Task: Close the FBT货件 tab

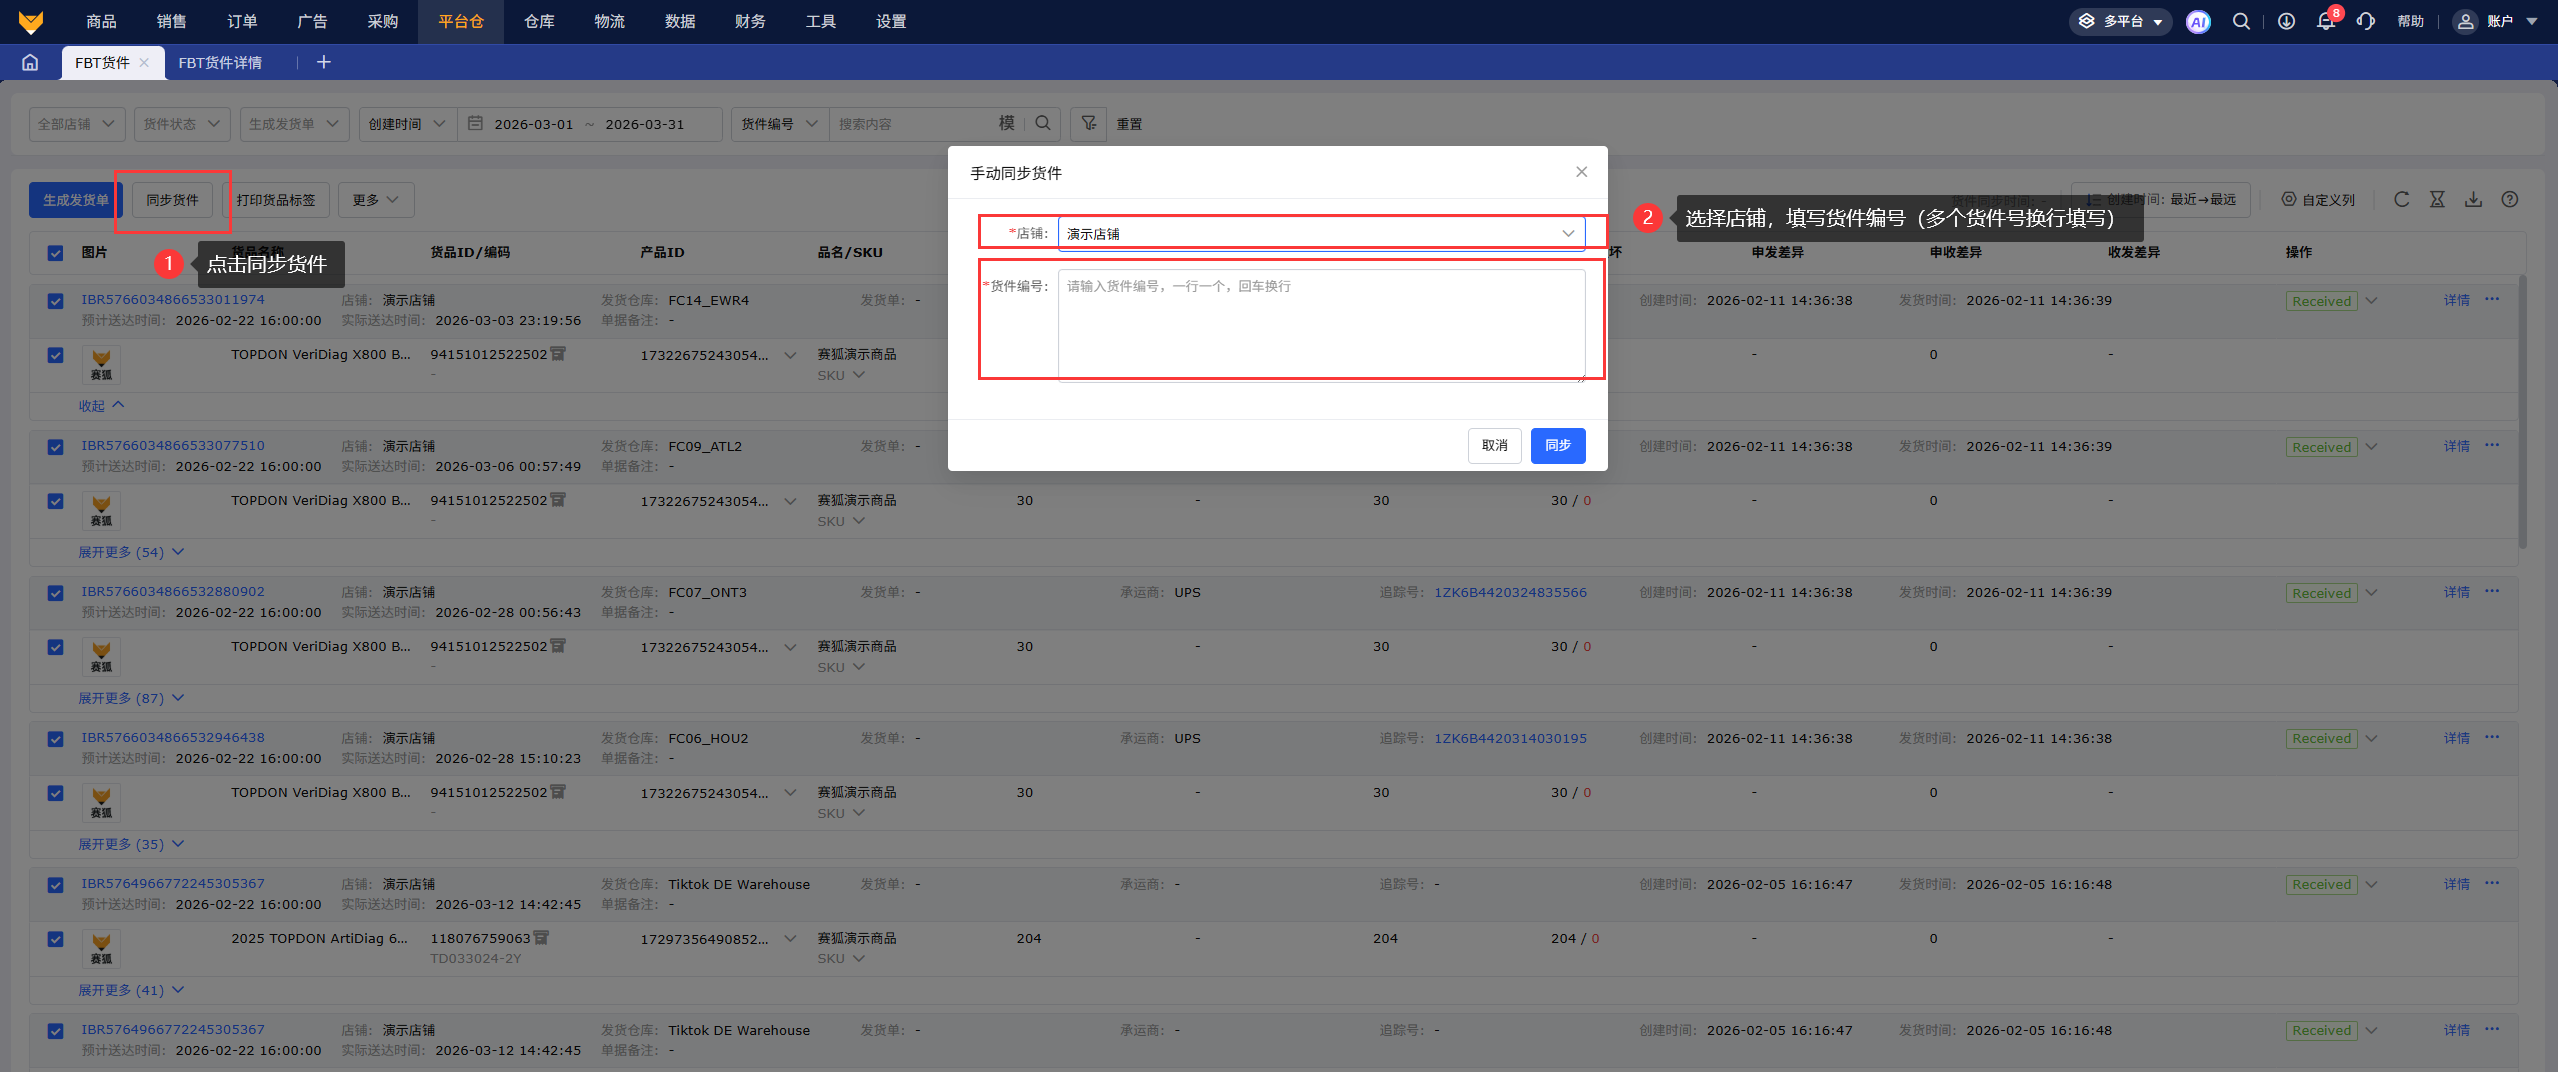Action: [x=144, y=62]
